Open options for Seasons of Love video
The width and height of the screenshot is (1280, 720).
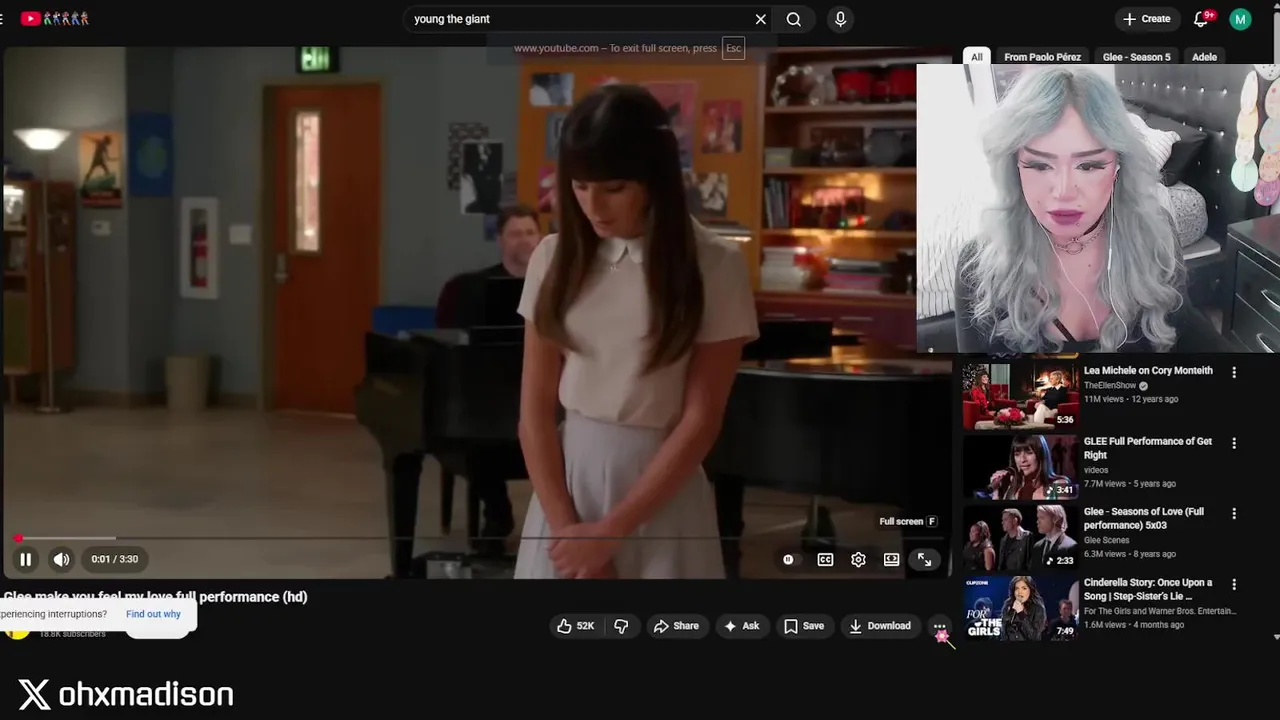1234,514
